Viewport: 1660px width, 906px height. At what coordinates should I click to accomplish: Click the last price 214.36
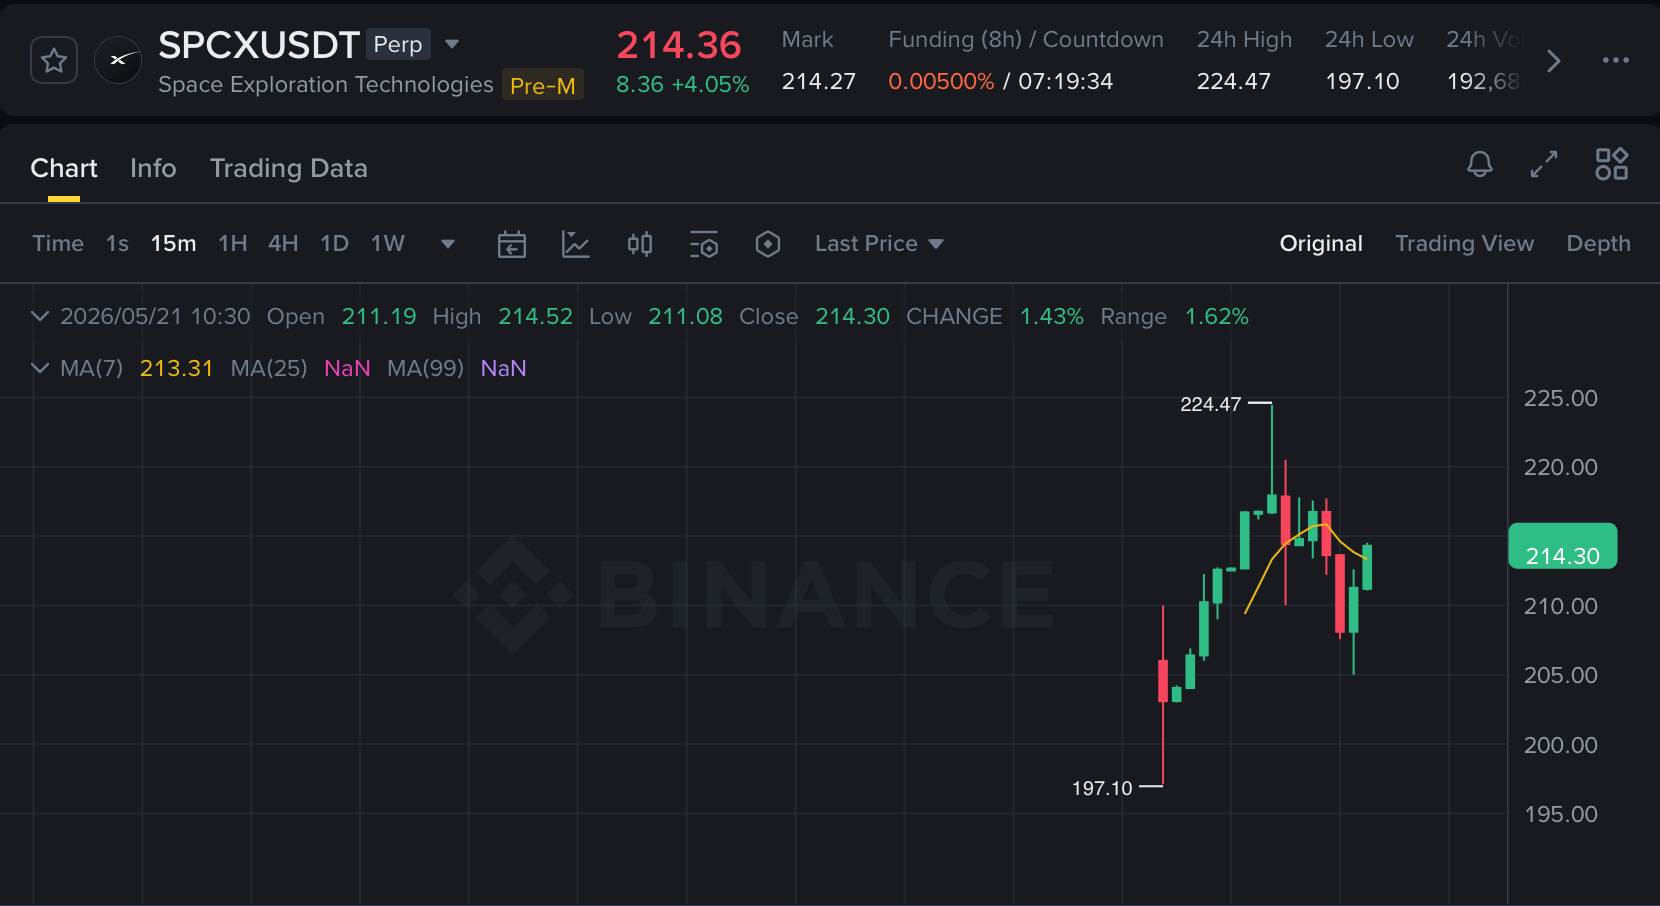(x=679, y=45)
